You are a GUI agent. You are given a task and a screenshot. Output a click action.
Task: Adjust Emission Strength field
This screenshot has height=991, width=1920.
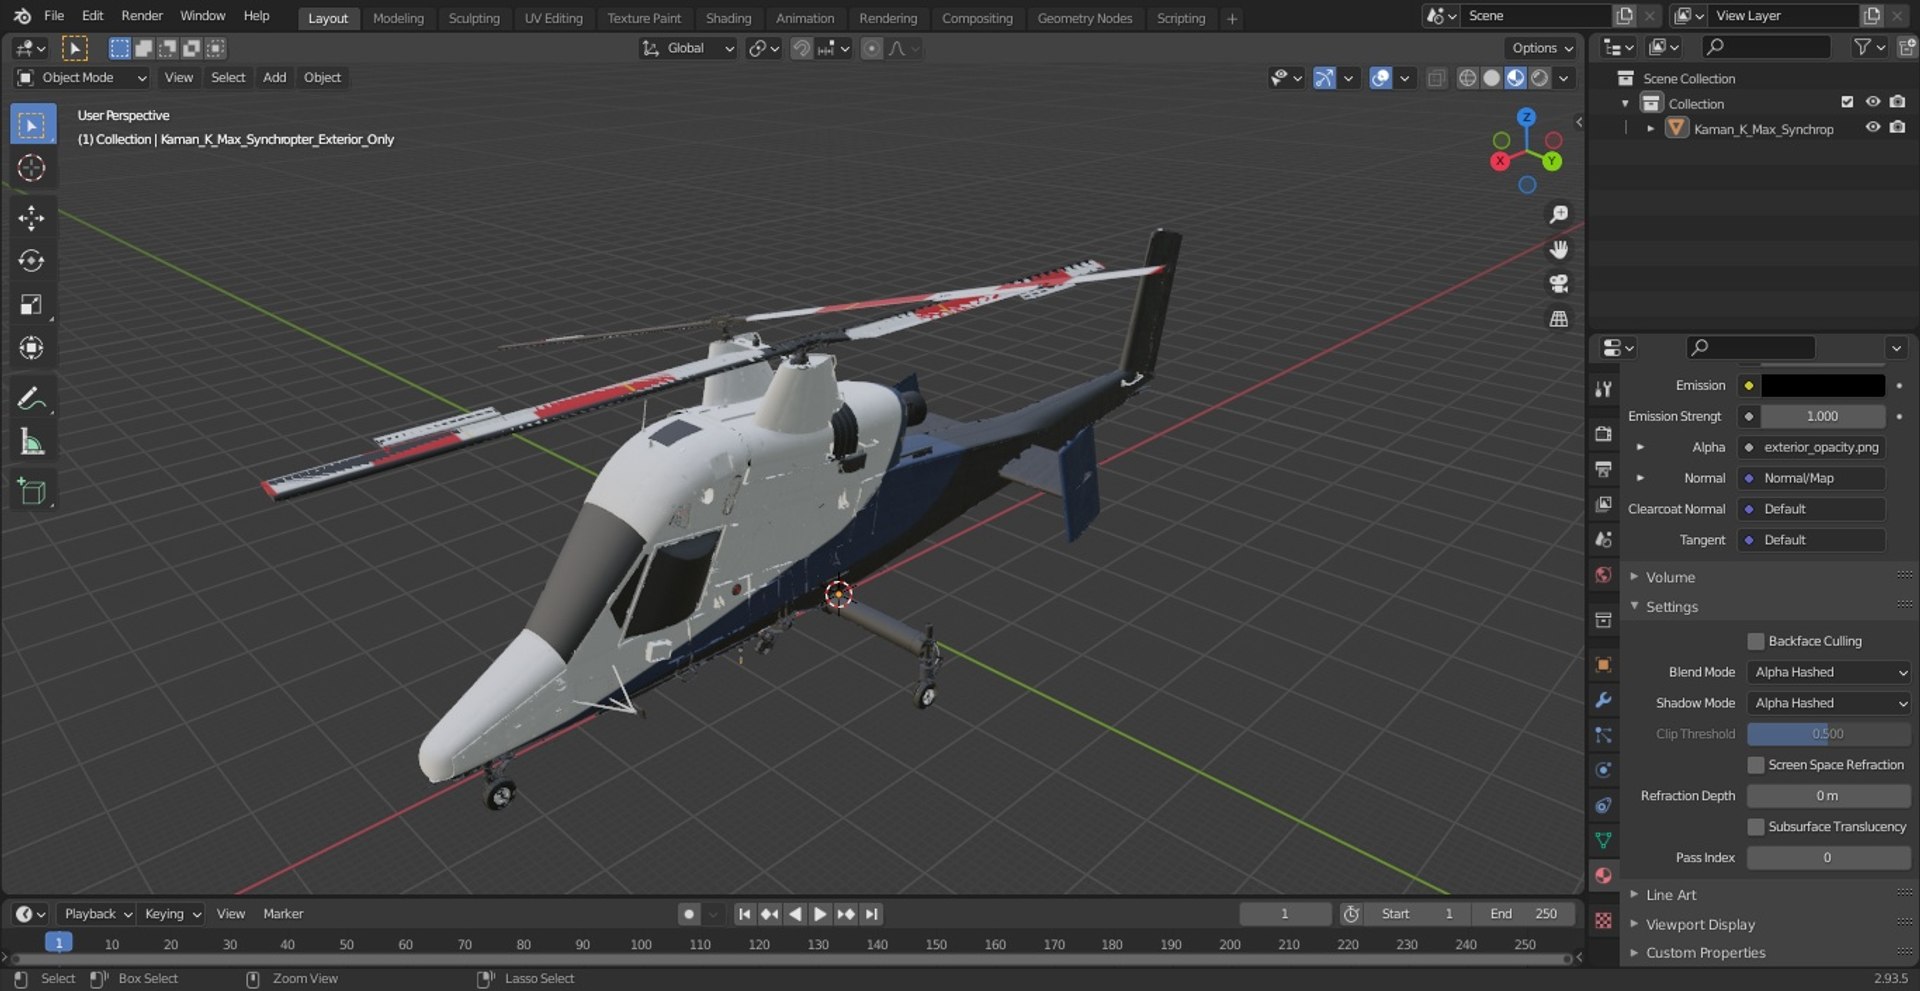[x=1822, y=416]
